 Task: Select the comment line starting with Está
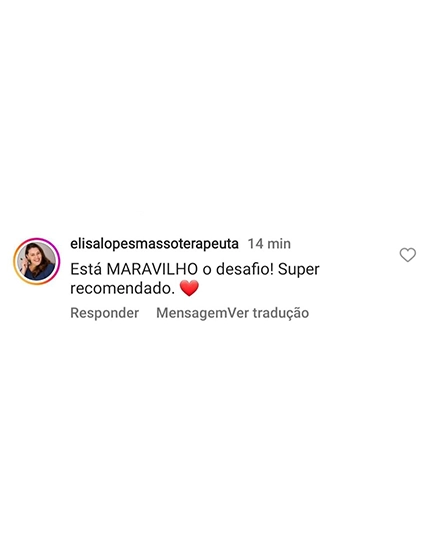point(195,269)
